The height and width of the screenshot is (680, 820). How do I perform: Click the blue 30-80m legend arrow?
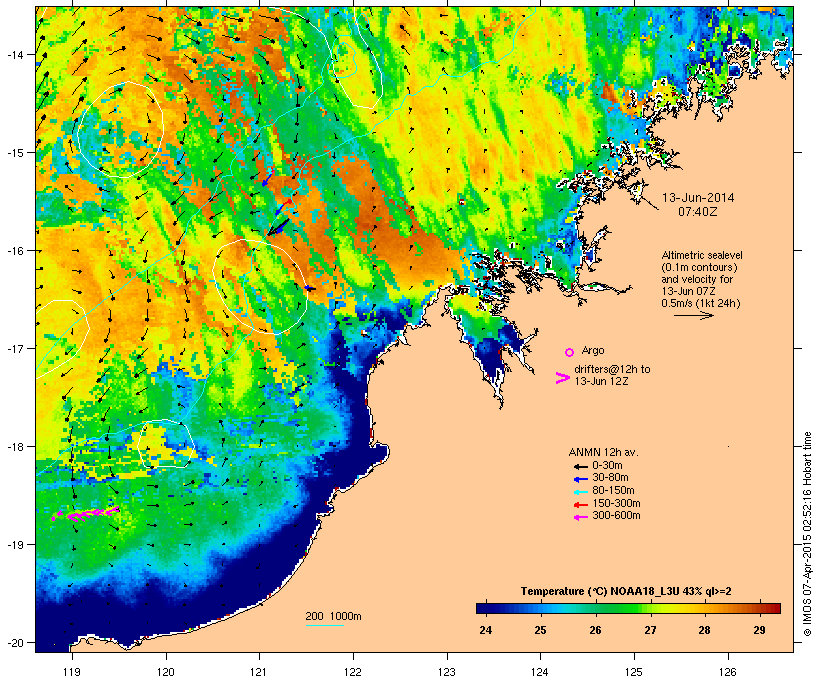580,479
